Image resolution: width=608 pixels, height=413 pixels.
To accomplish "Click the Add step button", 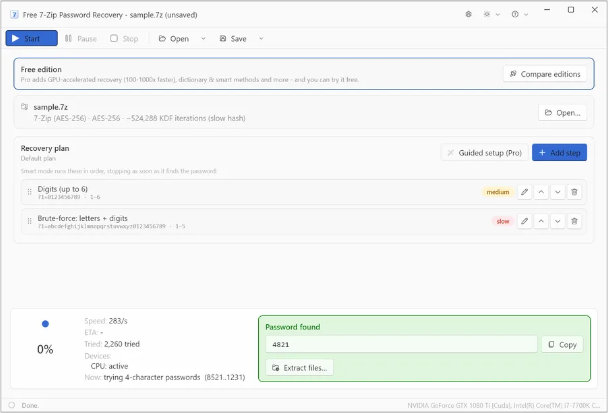I will tap(559, 153).
